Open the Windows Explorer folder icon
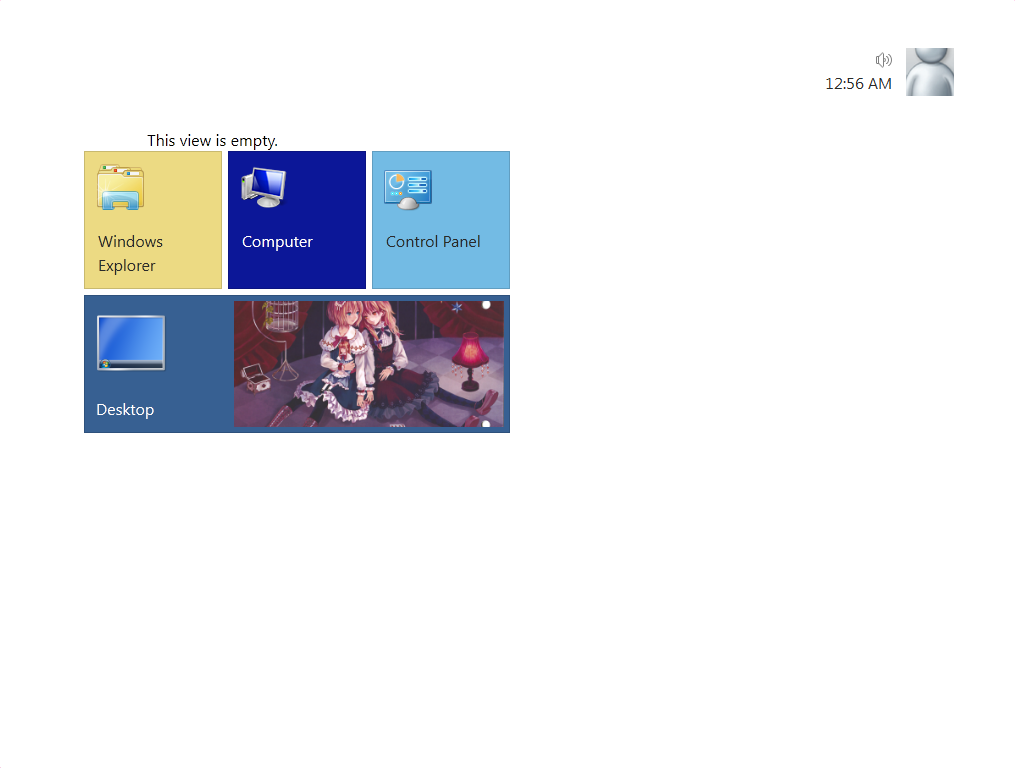Viewport: 1024px width, 768px height. (121, 187)
